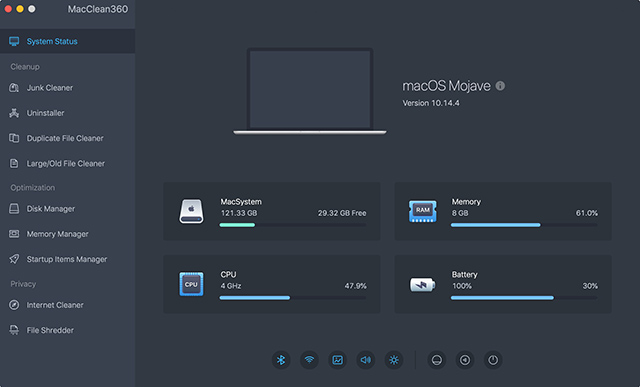Click the "61.0%" memory percentage
Image resolution: width=640 pixels, height=387 pixels.
(x=587, y=213)
